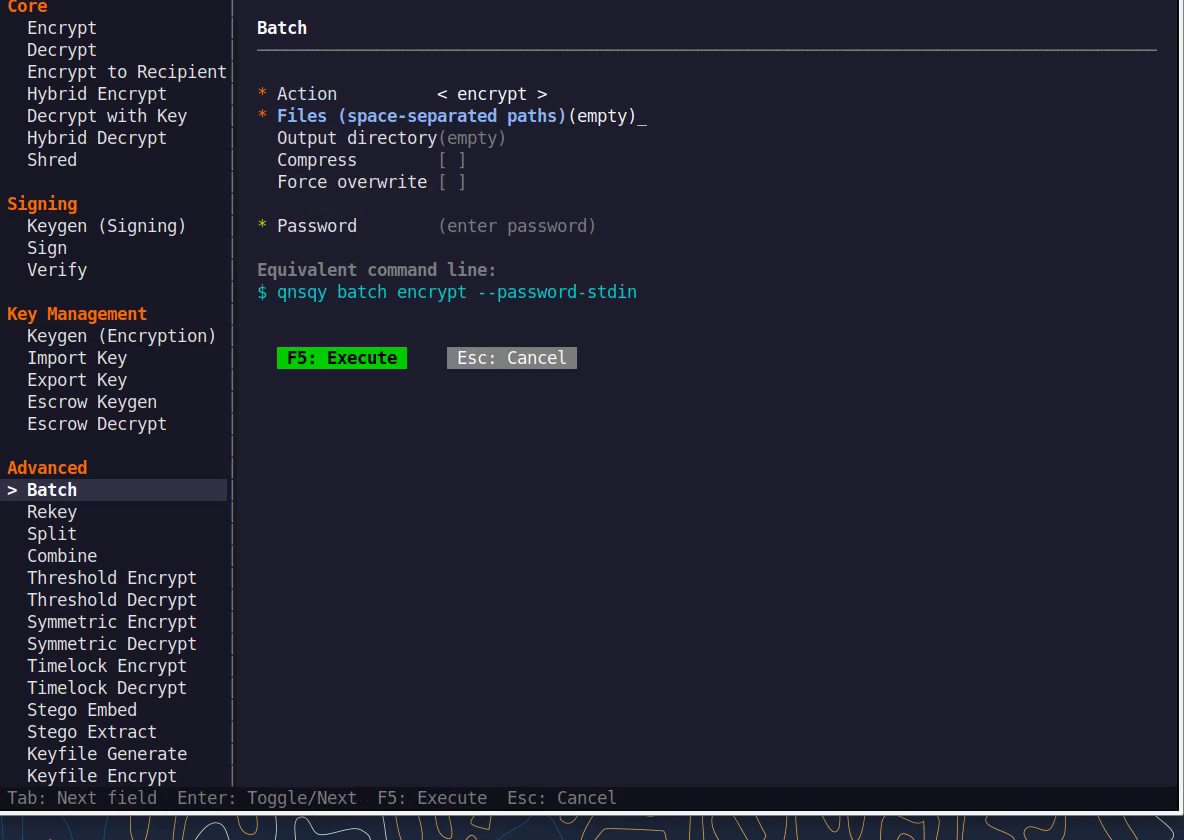Open Escrow Decrypt

point(97,423)
